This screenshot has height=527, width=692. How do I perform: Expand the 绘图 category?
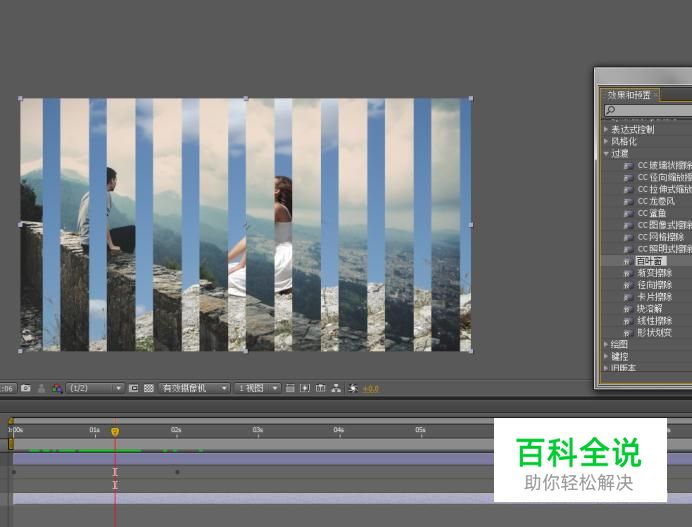(606, 344)
